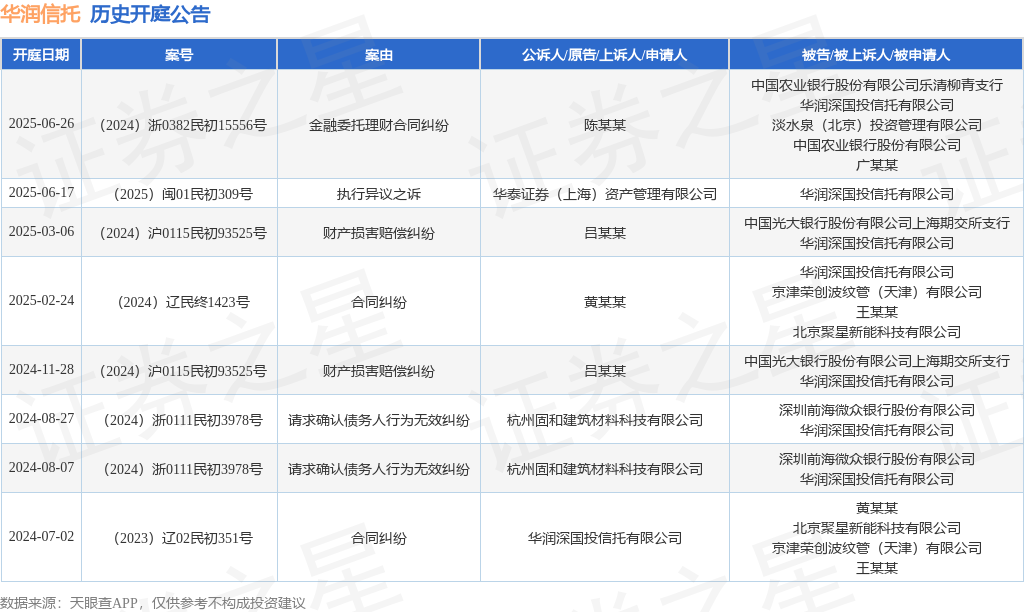
Task: Click 合同纠纷 in the 2025-02-24 row
Action: pos(379,302)
